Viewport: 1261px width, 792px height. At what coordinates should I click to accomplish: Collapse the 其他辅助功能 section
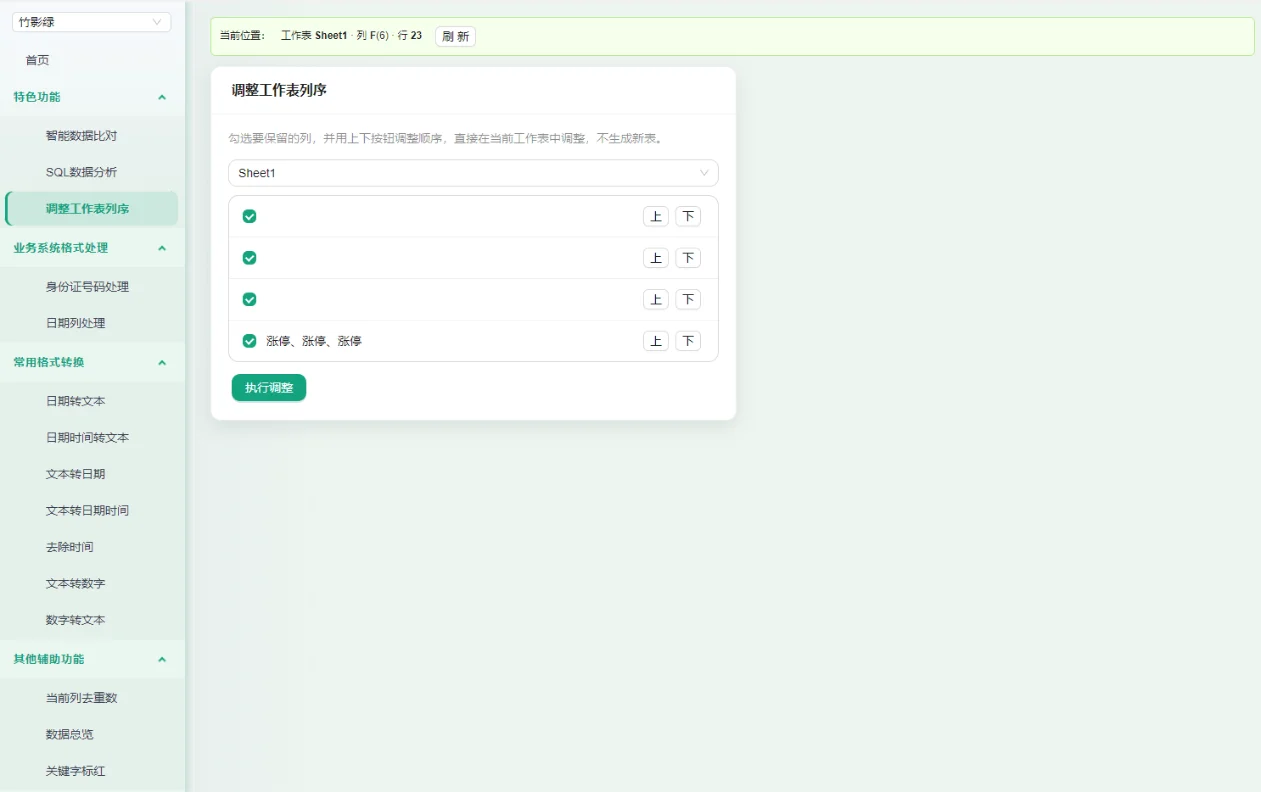[x=92, y=659]
